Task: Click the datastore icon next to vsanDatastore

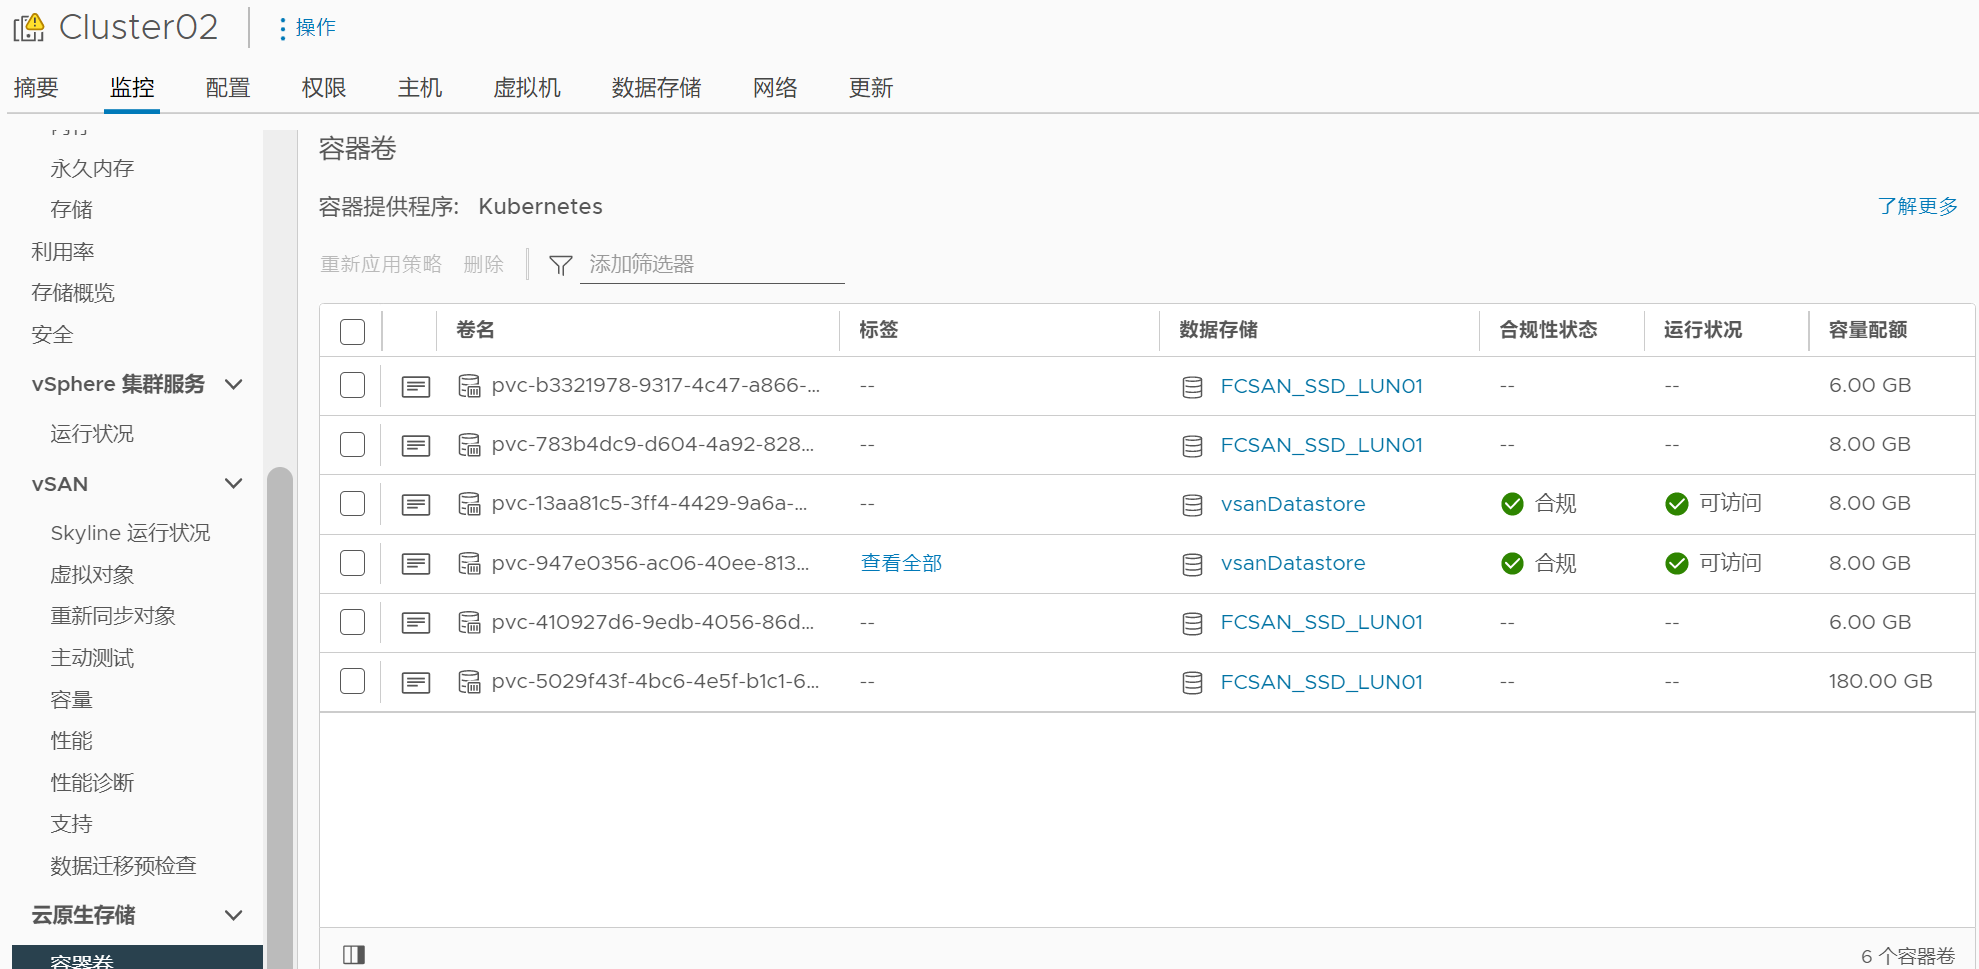Action: coord(1192,505)
